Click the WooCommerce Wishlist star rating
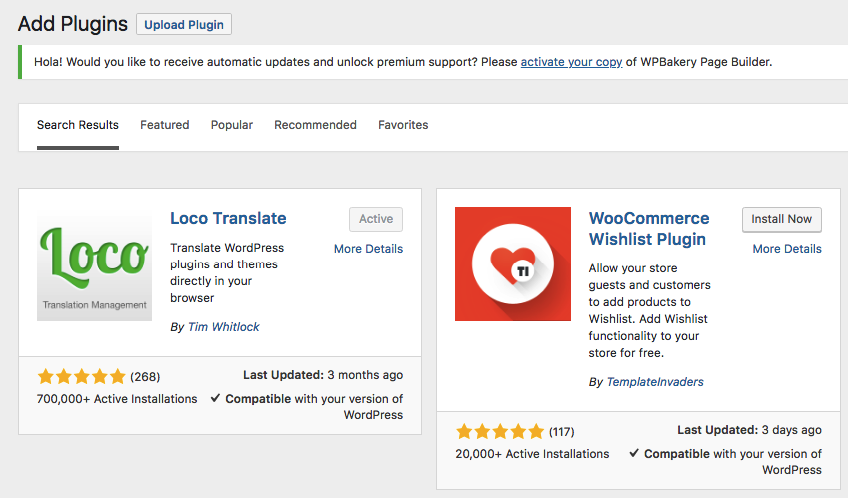 [x=500, y=431]
